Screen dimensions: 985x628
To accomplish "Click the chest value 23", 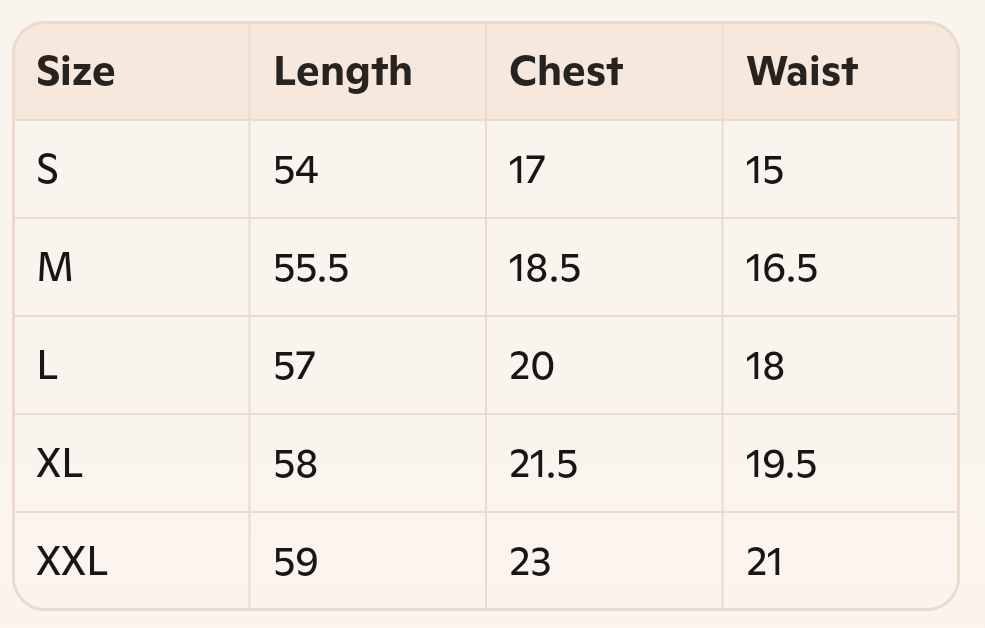I will point(530,561).
